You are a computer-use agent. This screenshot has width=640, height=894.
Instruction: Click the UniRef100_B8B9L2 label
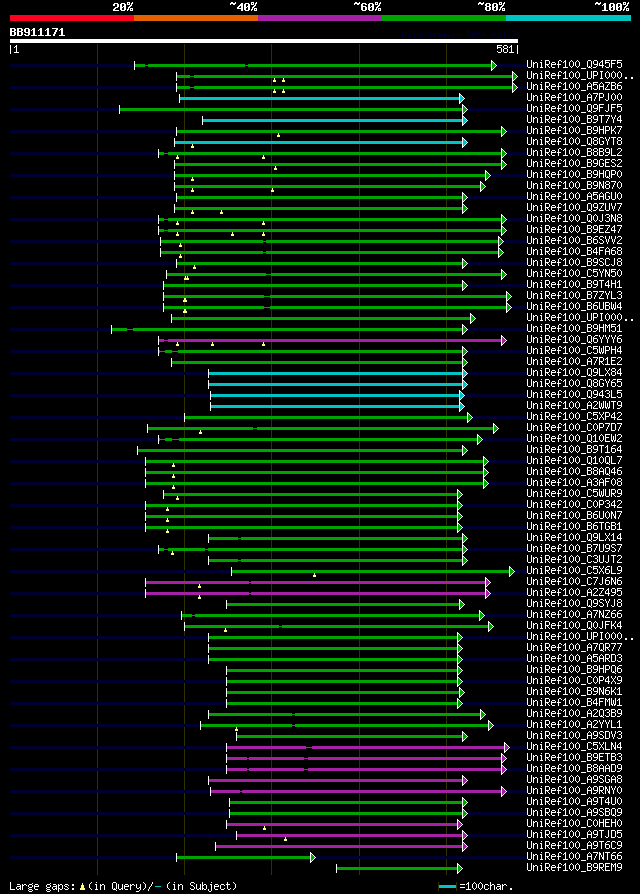574,153
